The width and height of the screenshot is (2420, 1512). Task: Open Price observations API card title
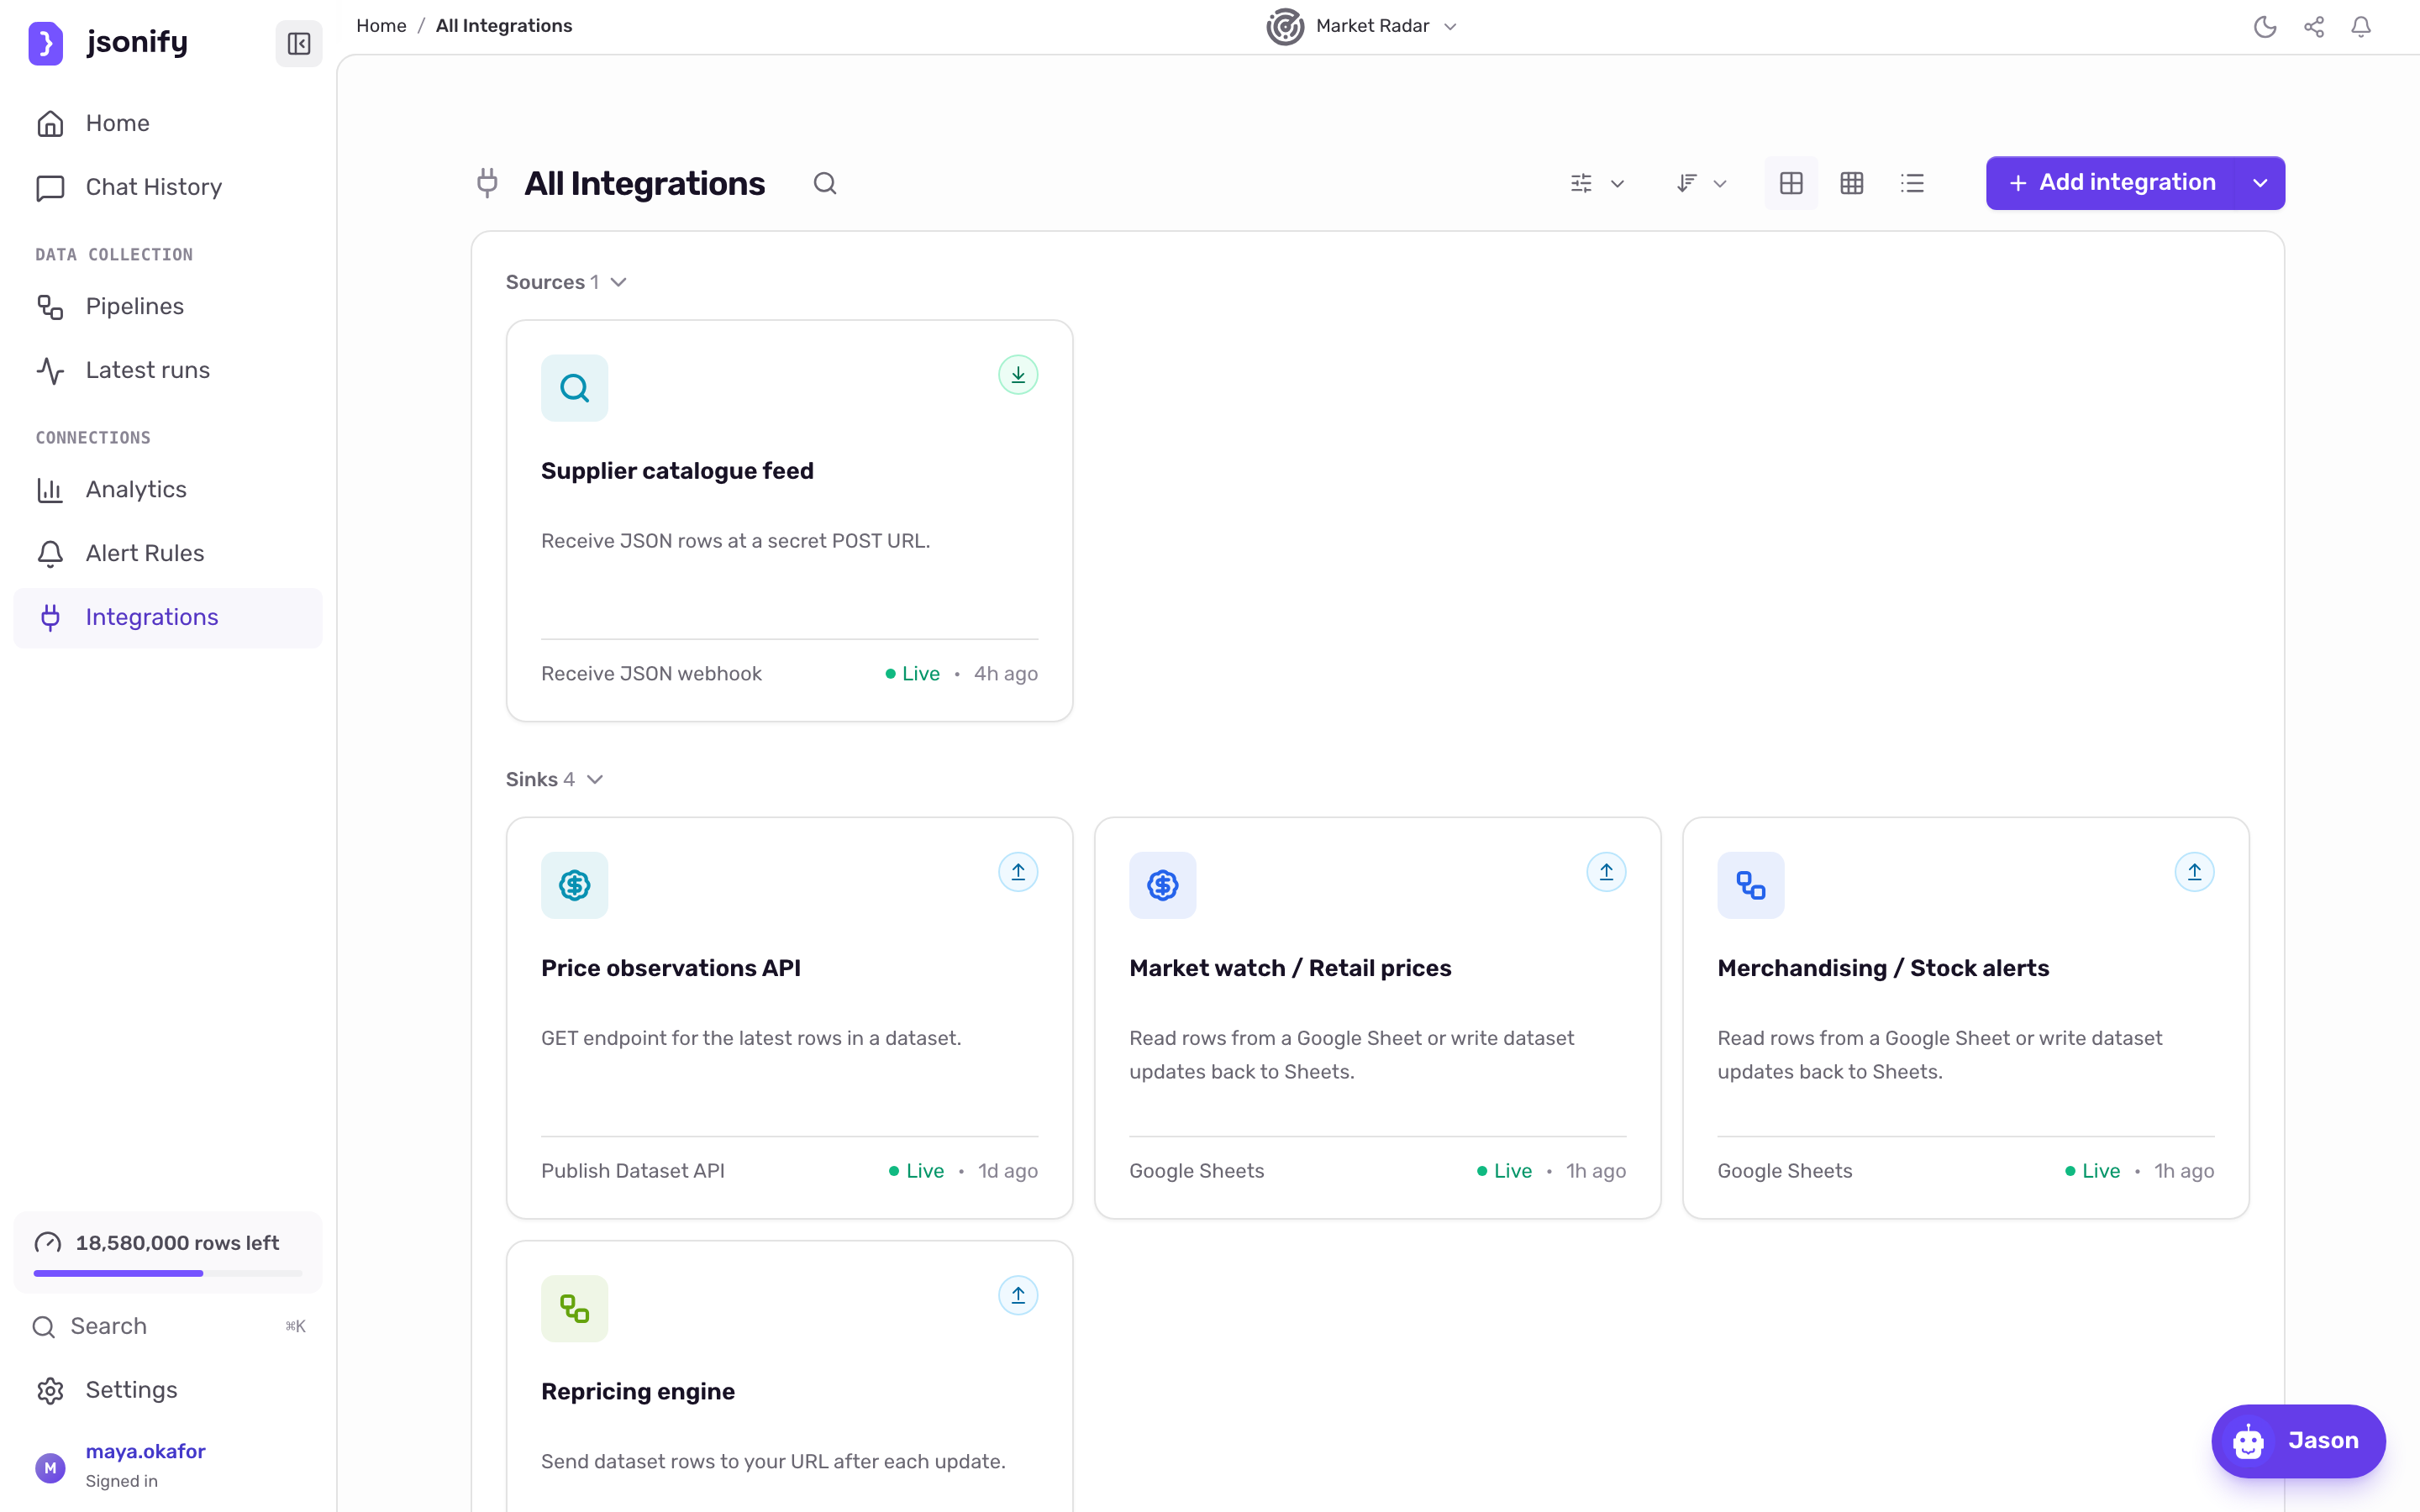click(x=671, y=968)
